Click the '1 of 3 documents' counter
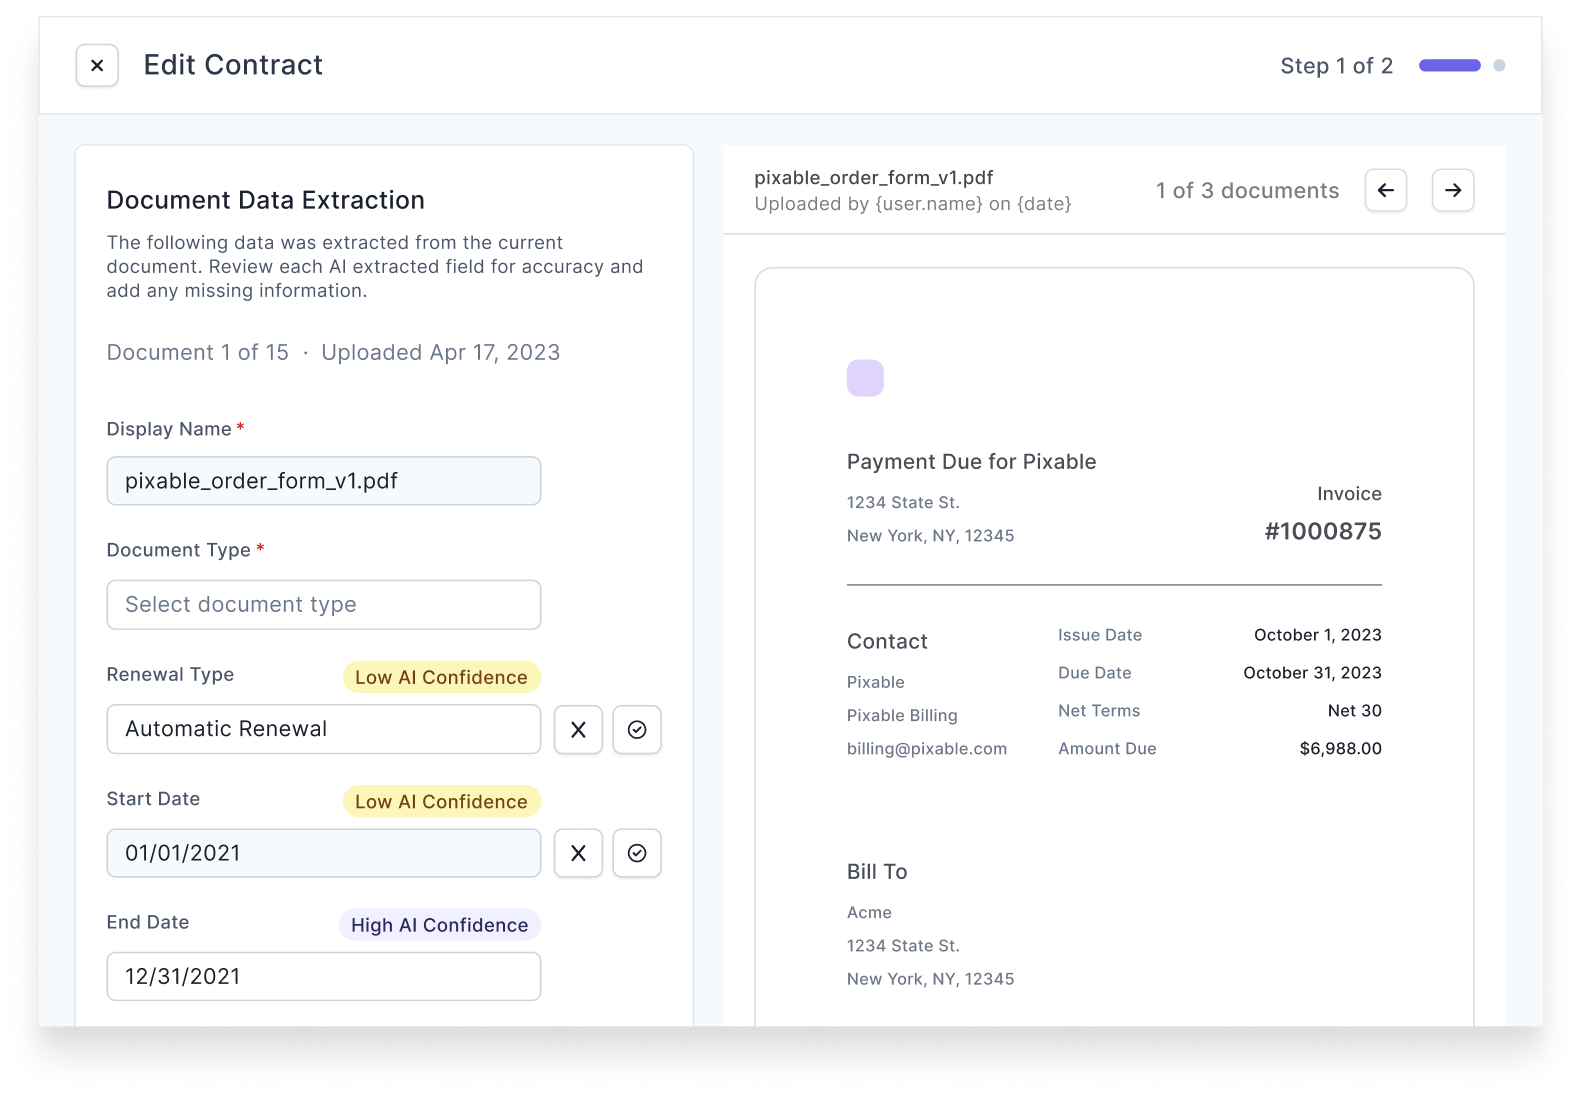This screenshot has height=1096, width=1582. pyautogui.click(x=1247, y=191)
